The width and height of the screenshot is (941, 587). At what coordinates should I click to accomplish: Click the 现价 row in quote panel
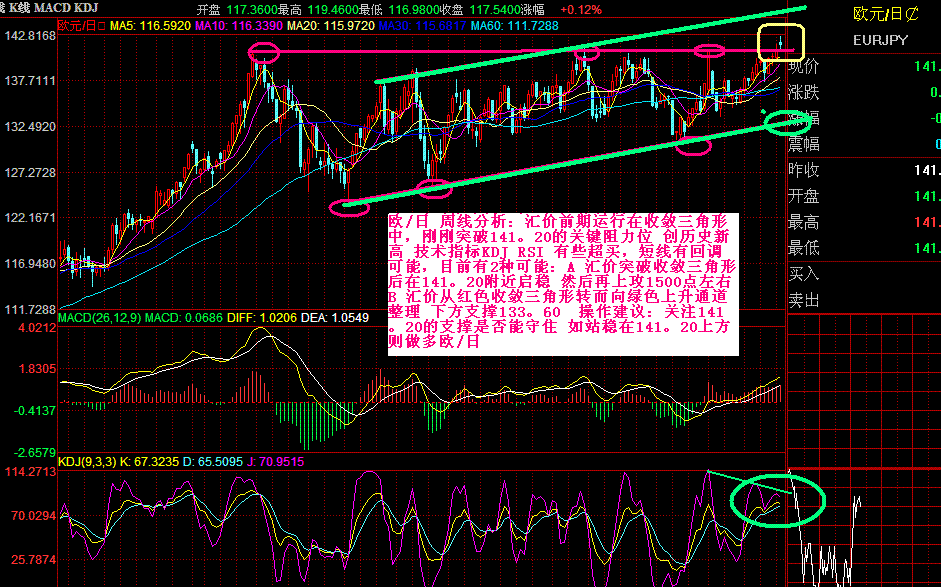[864, 66]
